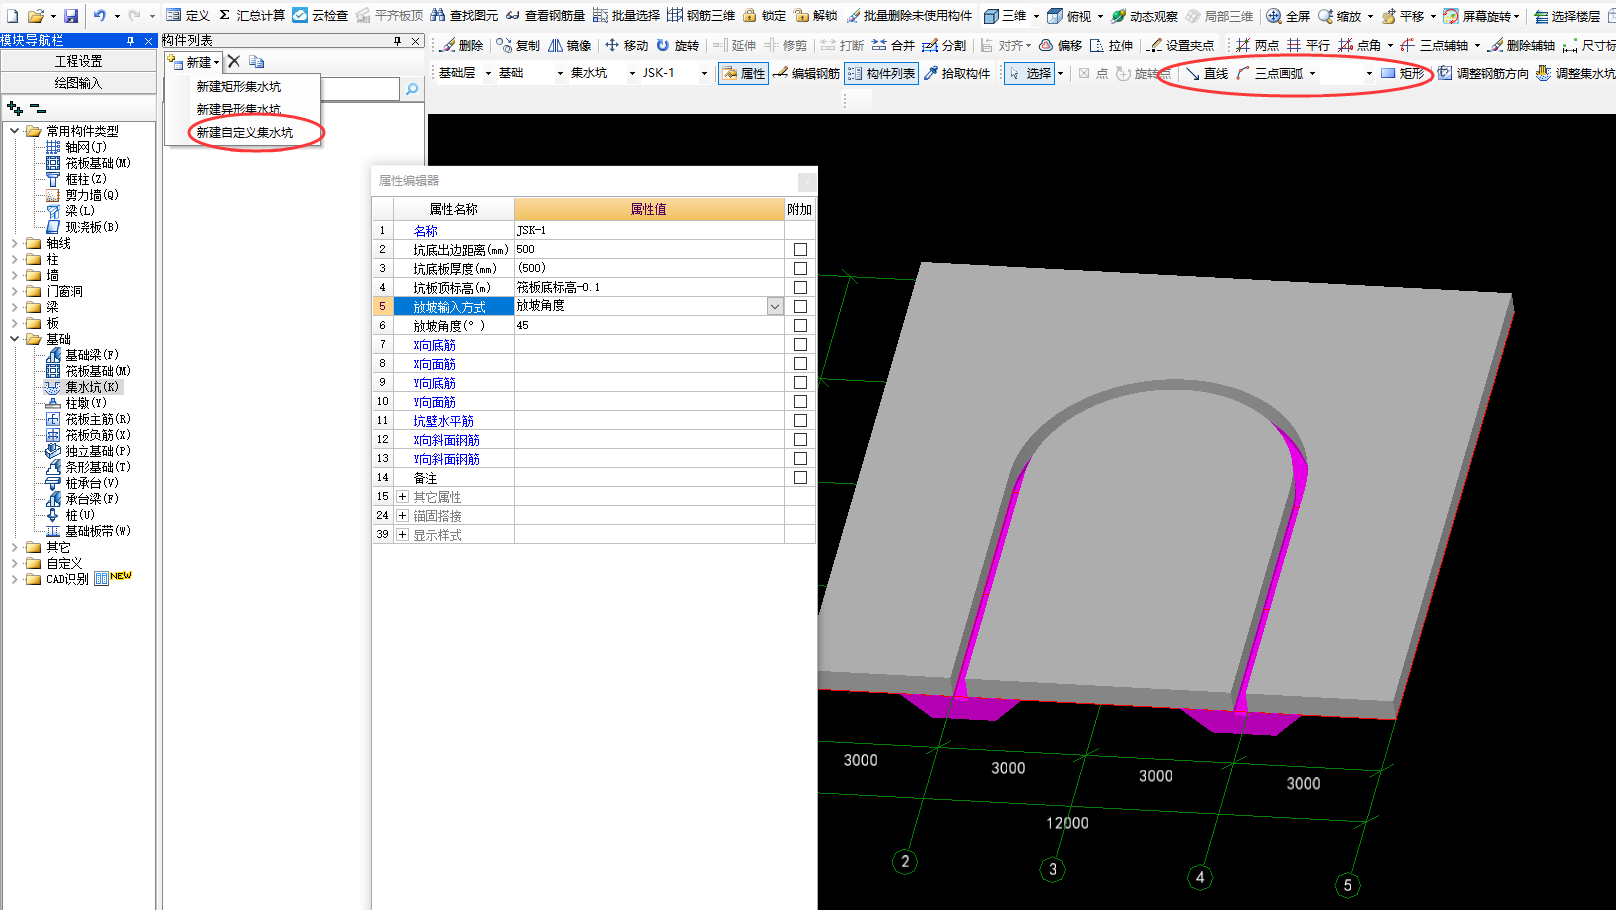Click 批量删除未使用构件 tool
Screen dimensions: 1616x910
point(908,16)
